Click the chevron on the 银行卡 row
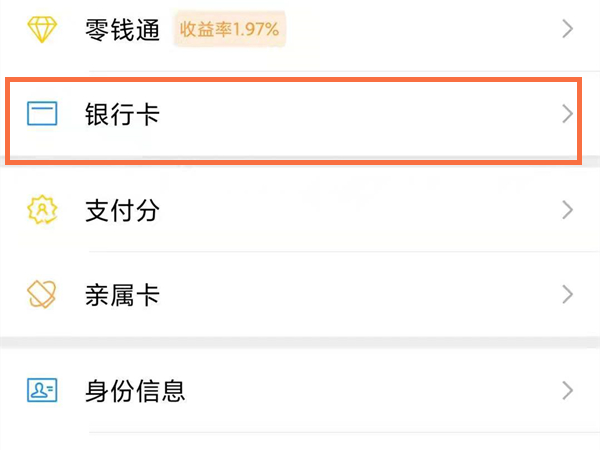The height and width of the screenshot is (450, 600). [x=567, y=114]
